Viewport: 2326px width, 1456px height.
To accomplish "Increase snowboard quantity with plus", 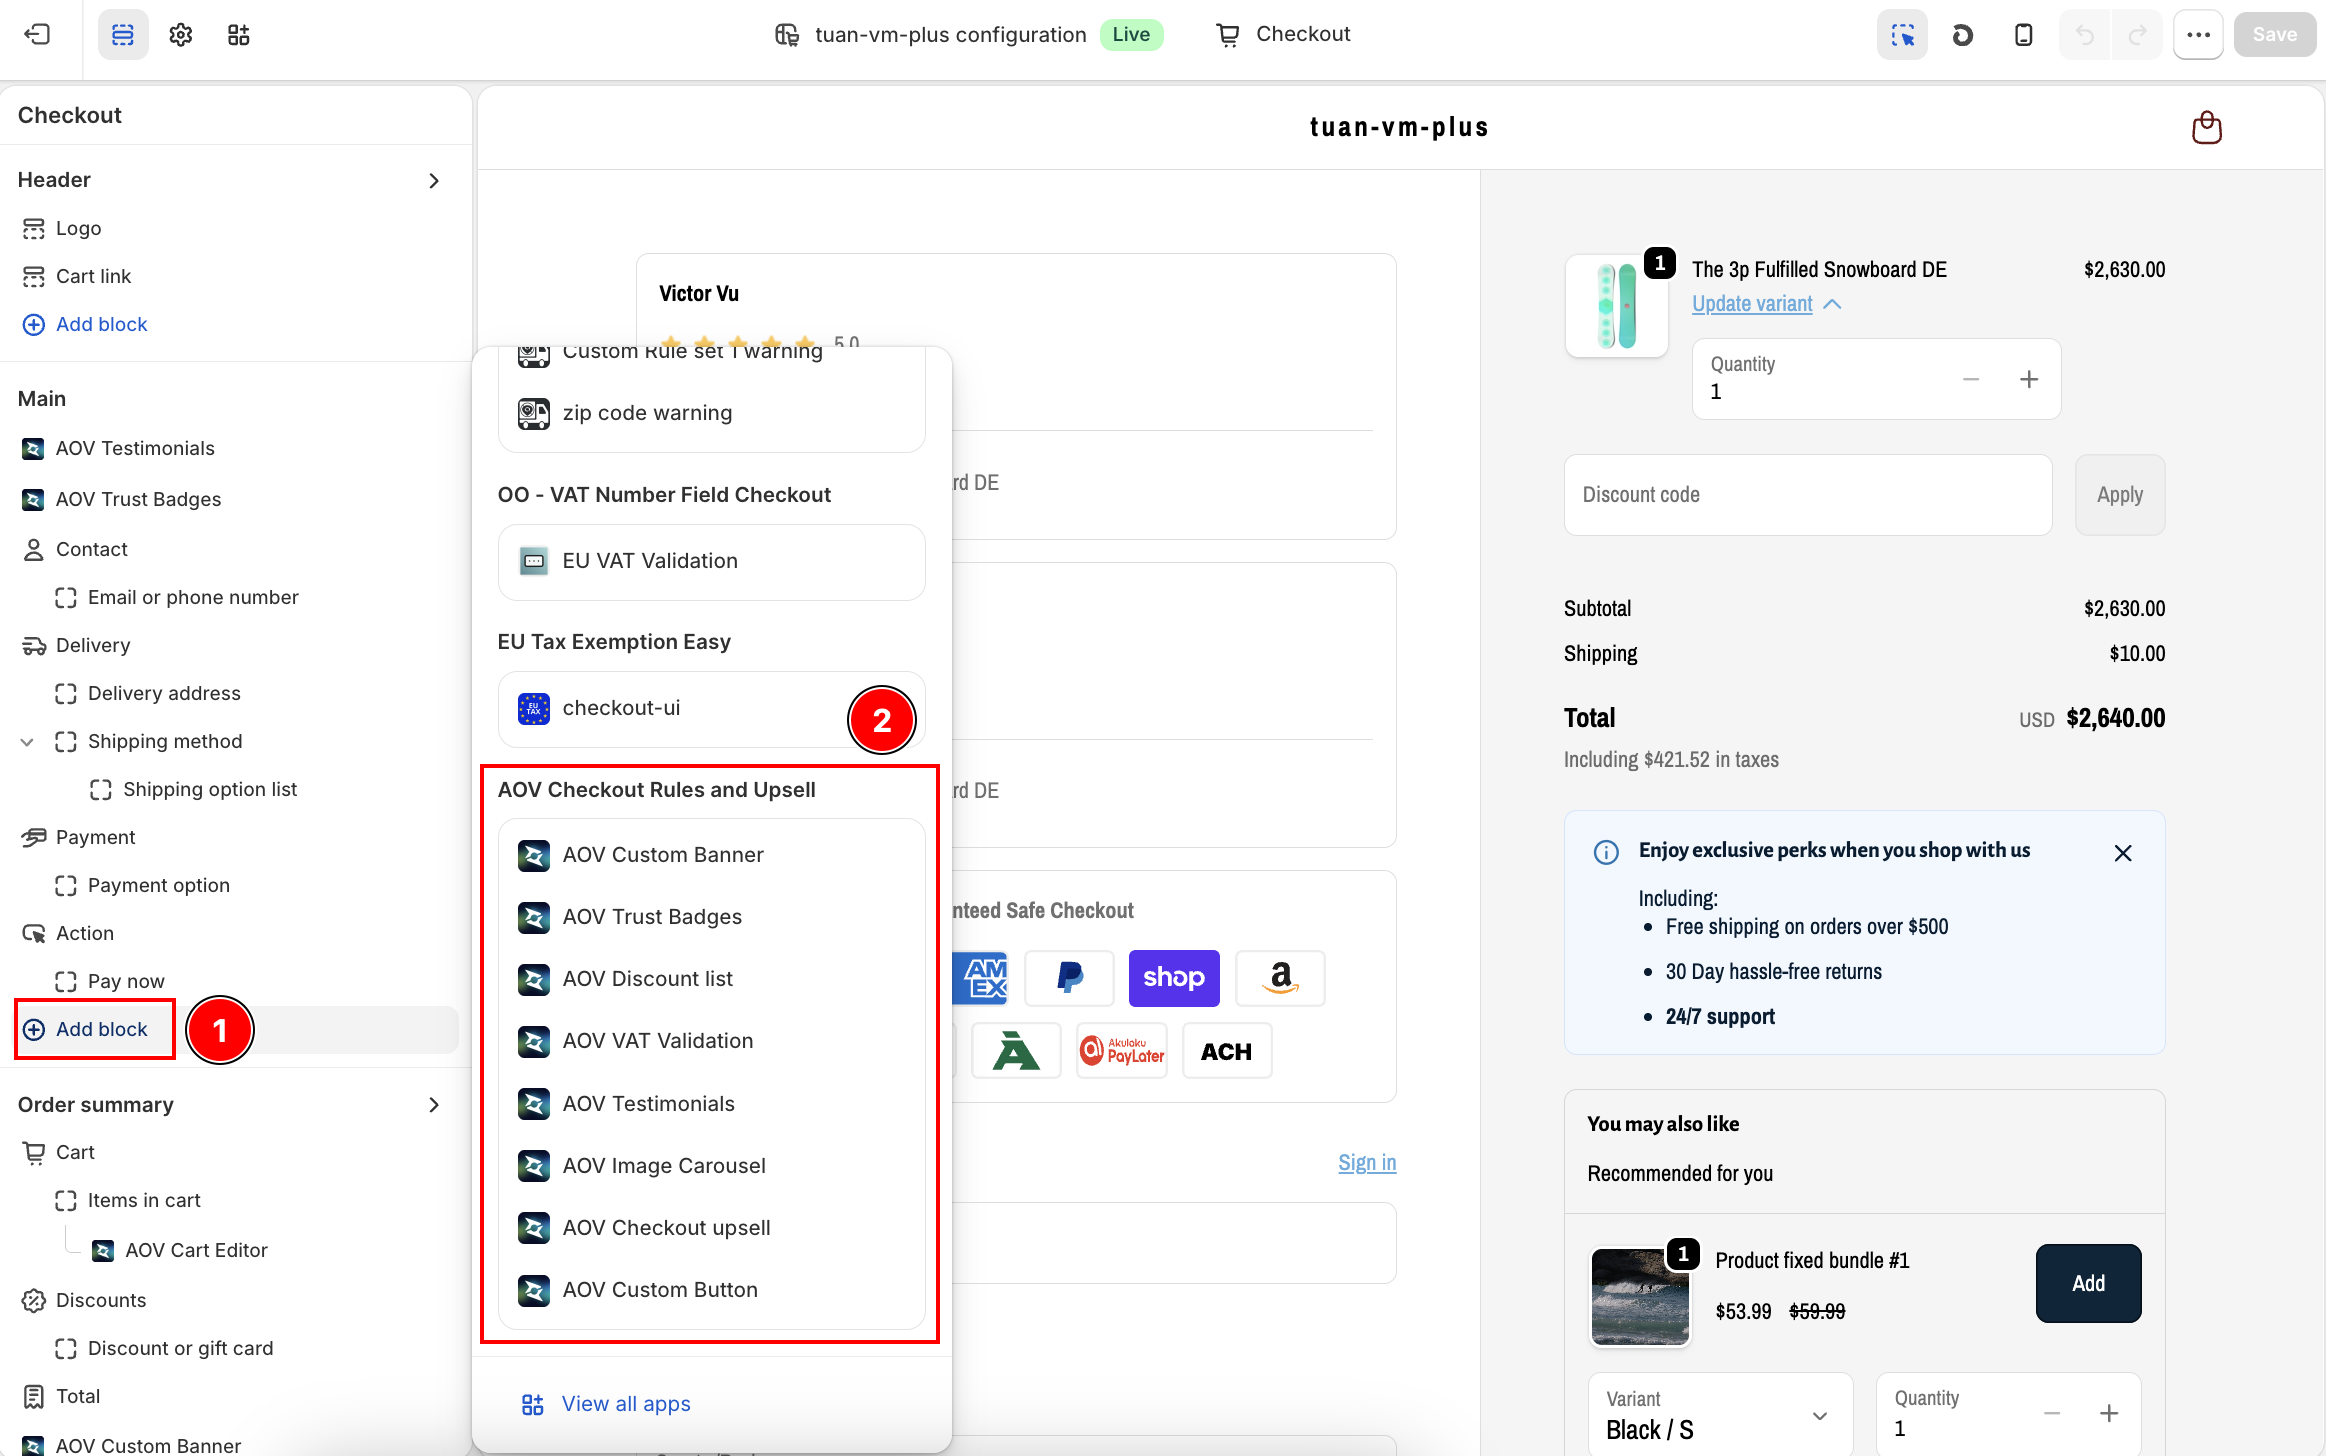I will point(2029,379).
